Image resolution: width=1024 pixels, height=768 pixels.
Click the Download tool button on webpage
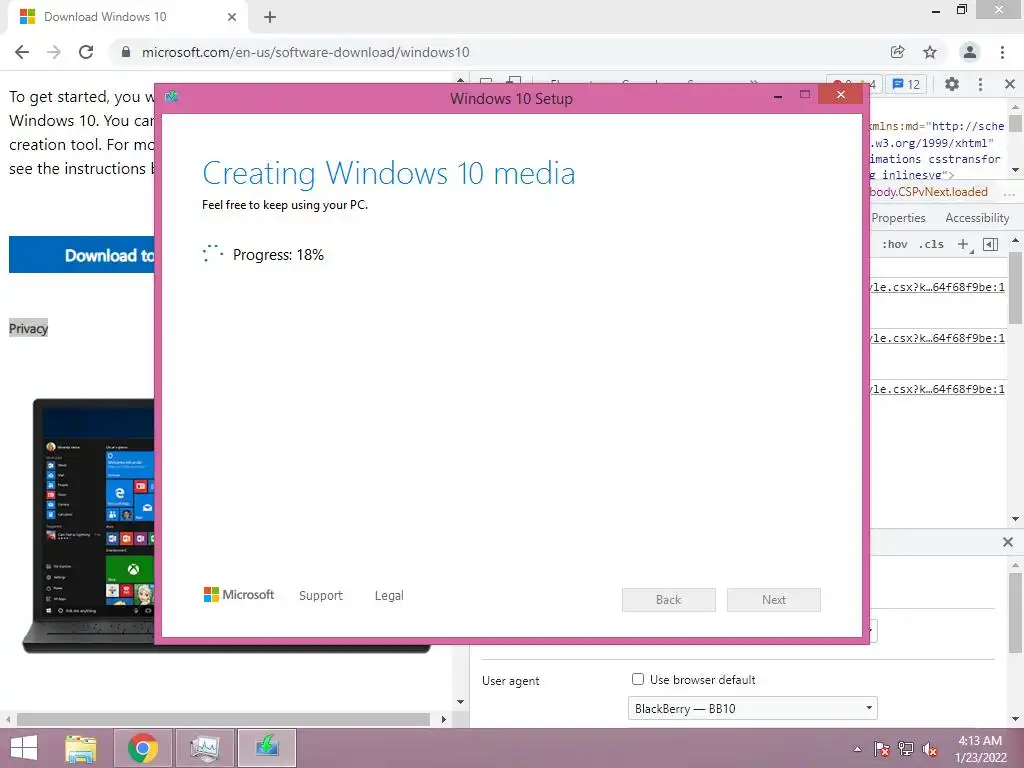pos(82,255)
